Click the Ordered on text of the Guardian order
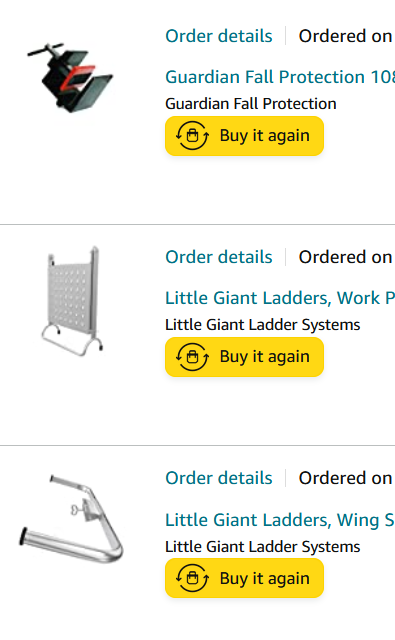The width and height of the screenshot is (395, 640). tap(346, 36)
